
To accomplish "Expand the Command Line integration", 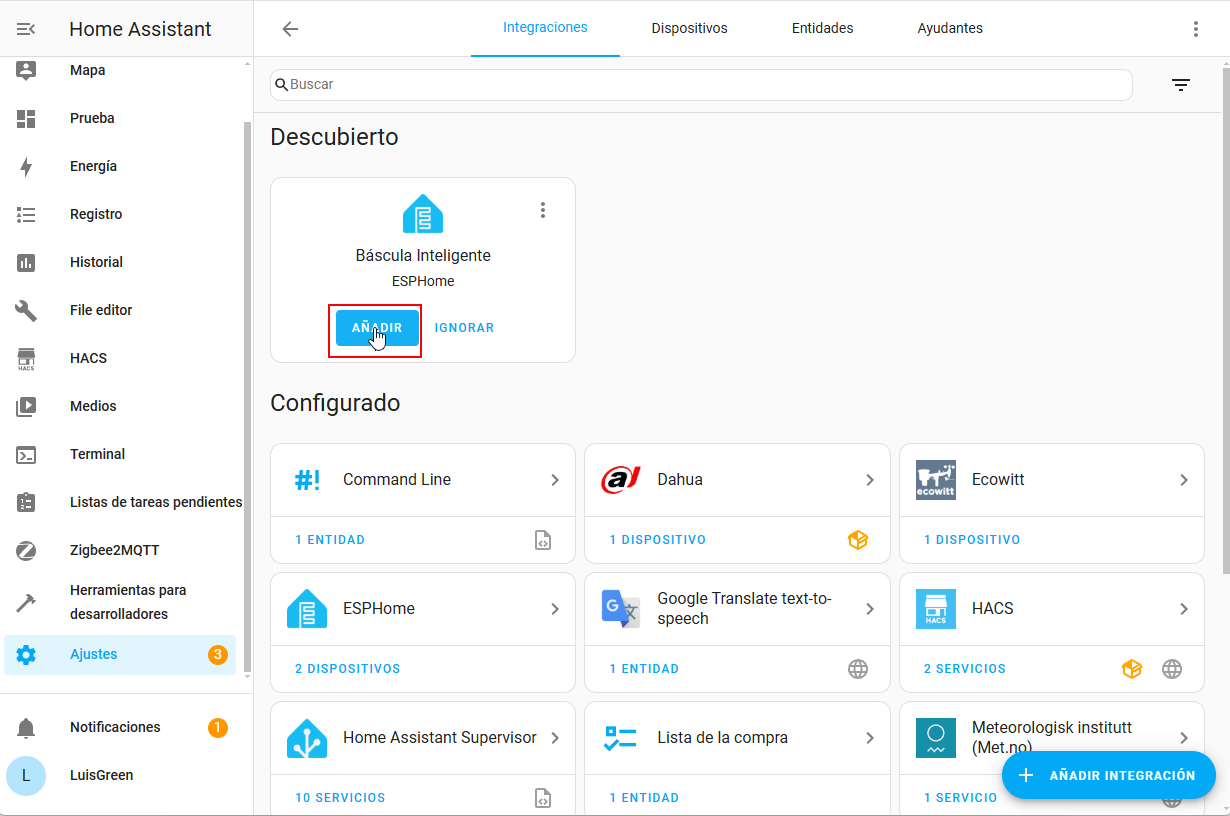I will 555,480.
